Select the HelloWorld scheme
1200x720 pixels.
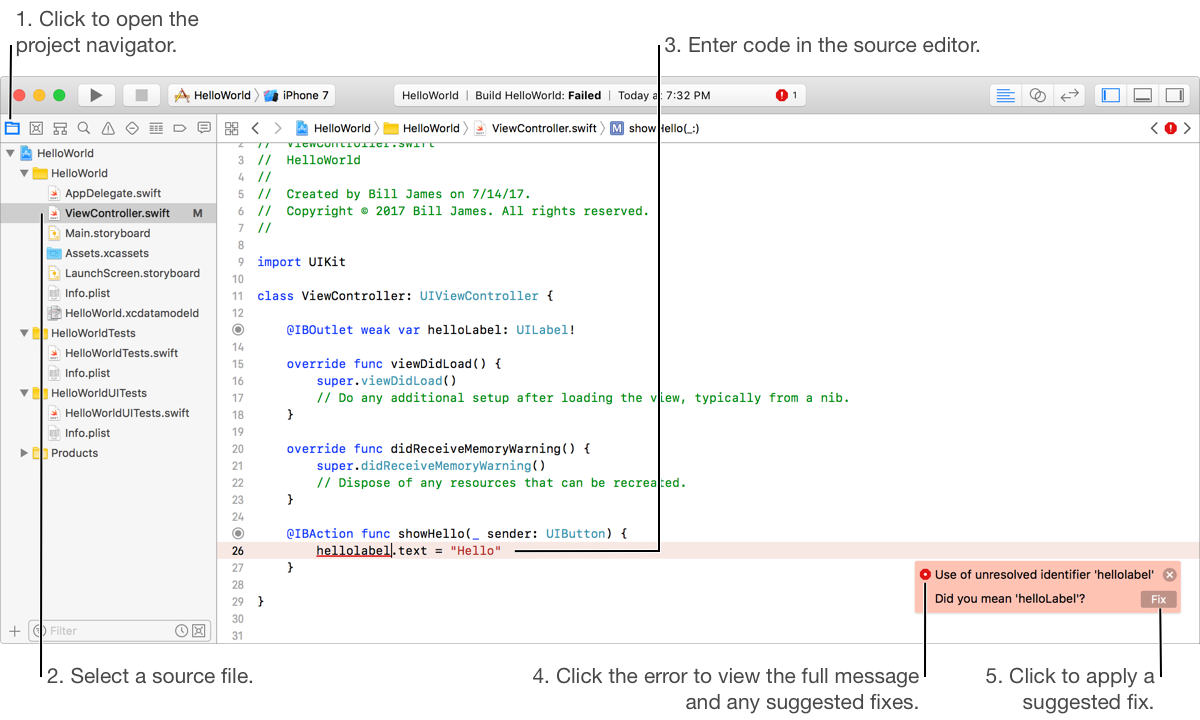click(x=213, y=95)
